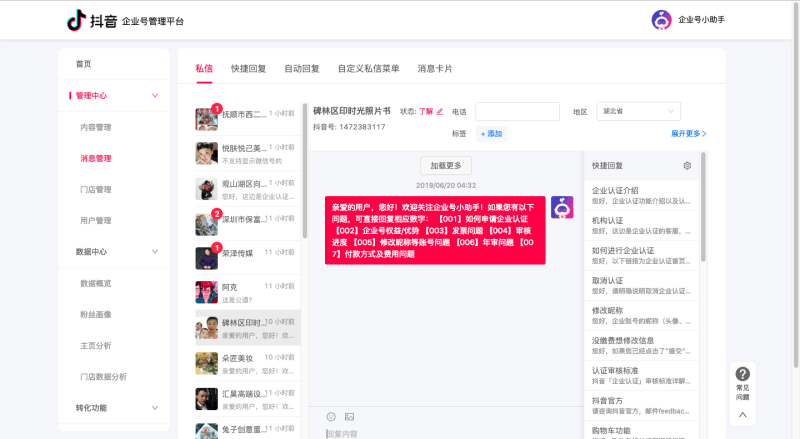Click the edit pencil next to 状态 了解
800x439 pixels.
(440, 111)
